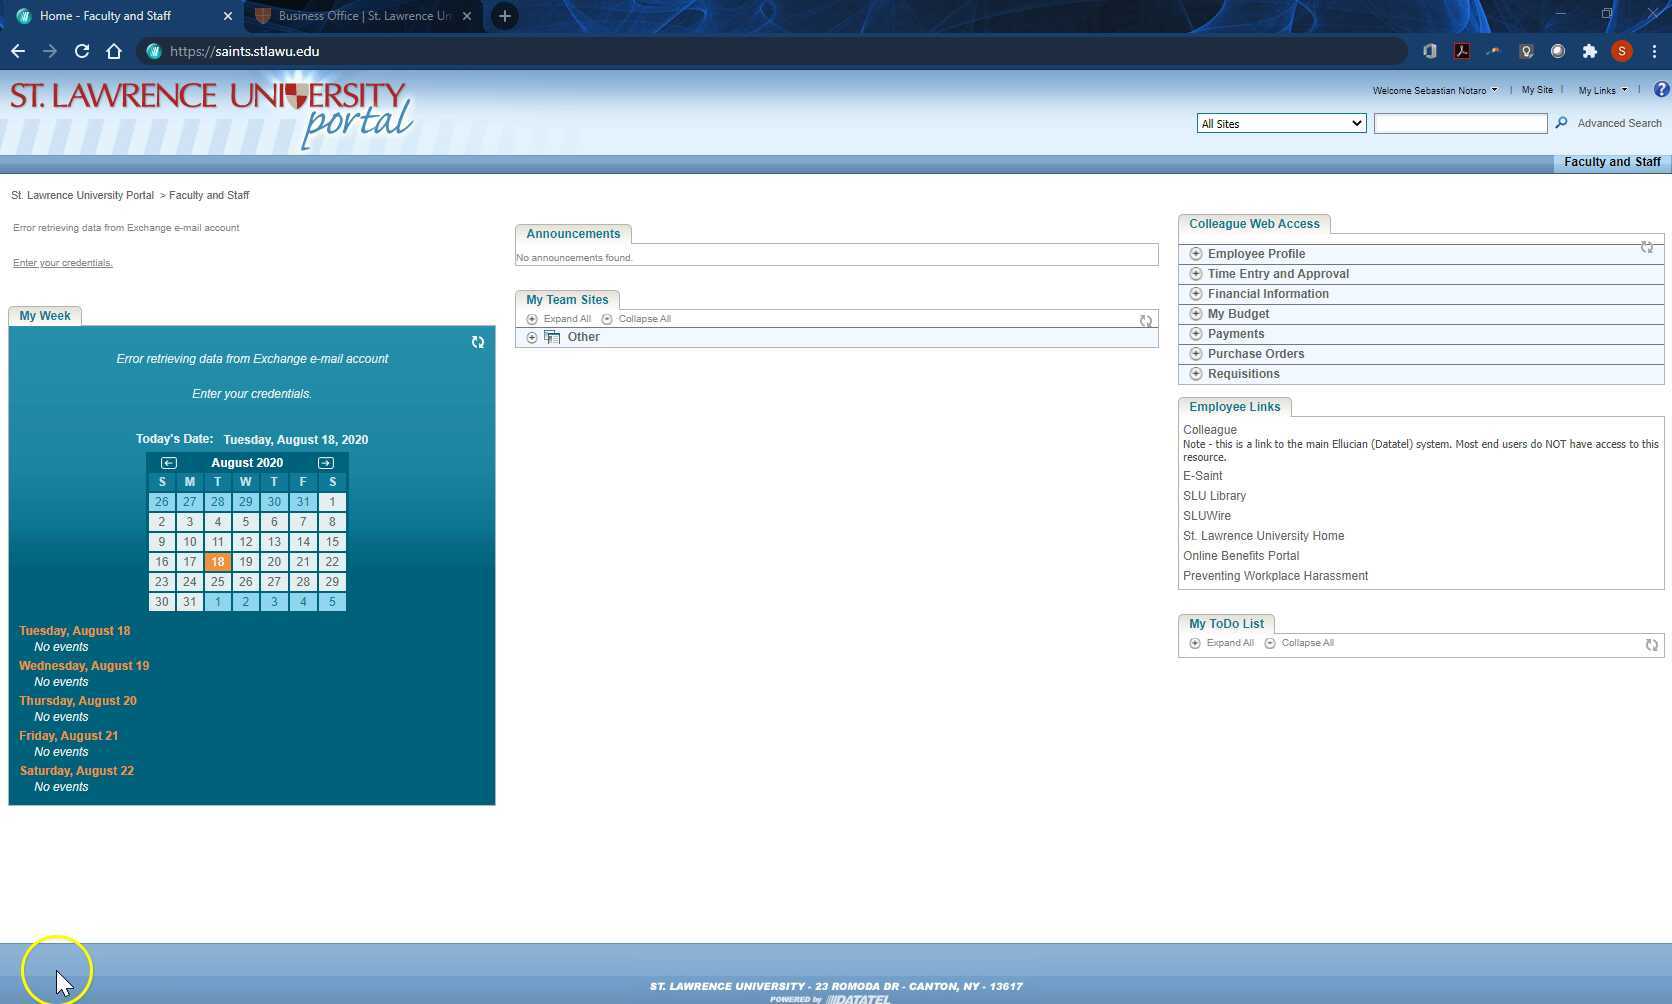Click the Enter your credentials link
This screenshot has height=1004, width=1672.
pyautogui.click(x=63, y=263)
